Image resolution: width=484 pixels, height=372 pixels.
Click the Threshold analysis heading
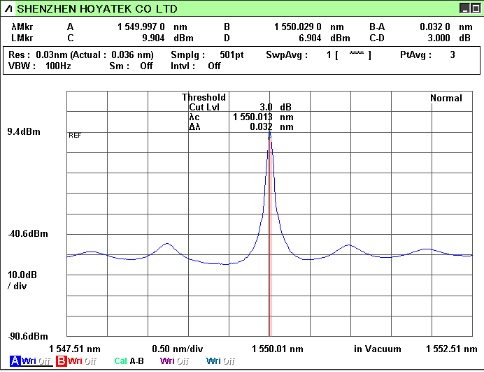[204, 97]
